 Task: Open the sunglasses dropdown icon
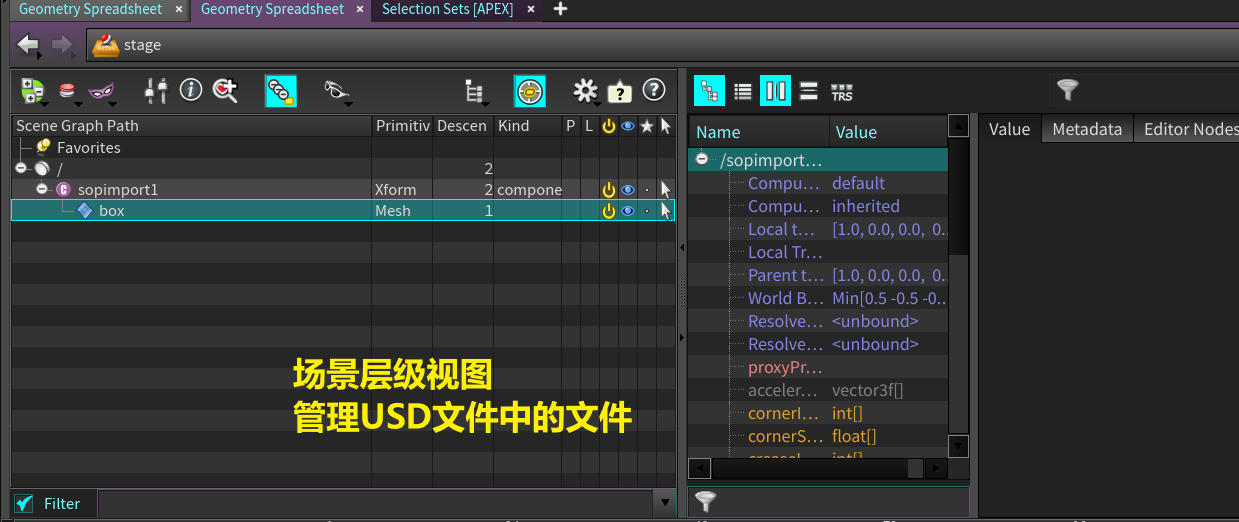(339, 91)
